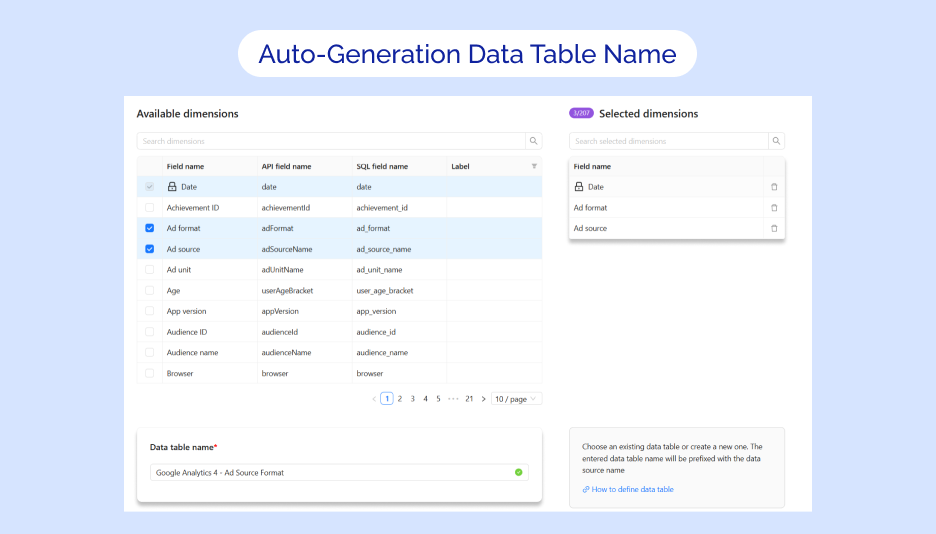Click the green checkmark in table name field
The height and width of the screenshot is (534, 936).
[518, 472]
